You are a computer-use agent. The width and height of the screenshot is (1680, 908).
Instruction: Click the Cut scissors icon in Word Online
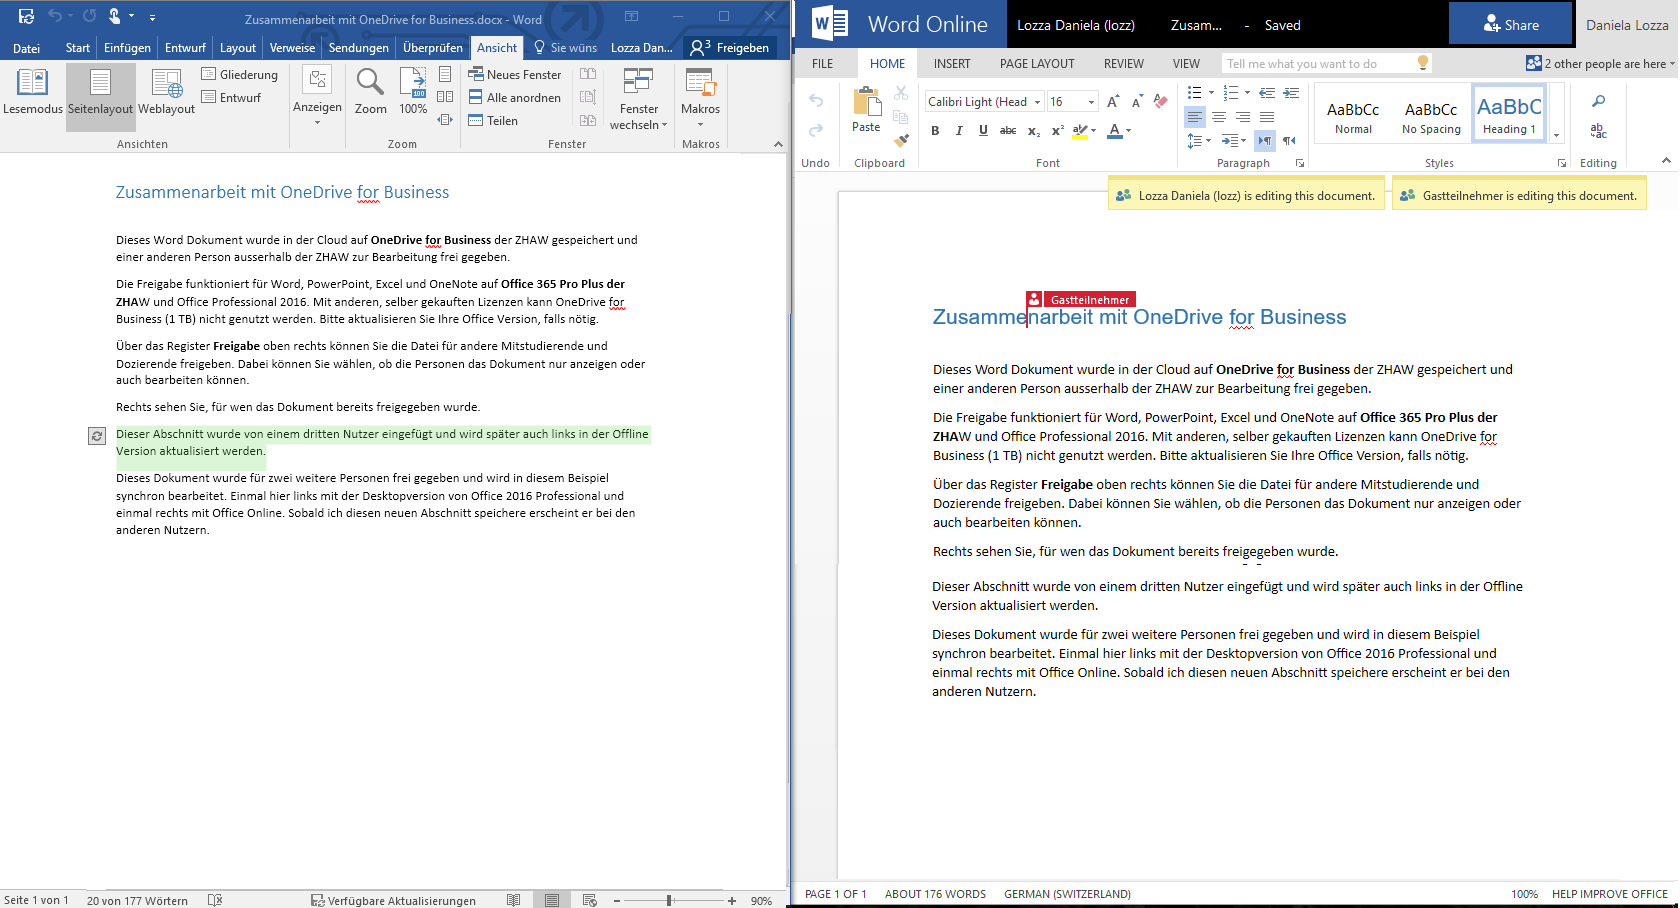901,93
